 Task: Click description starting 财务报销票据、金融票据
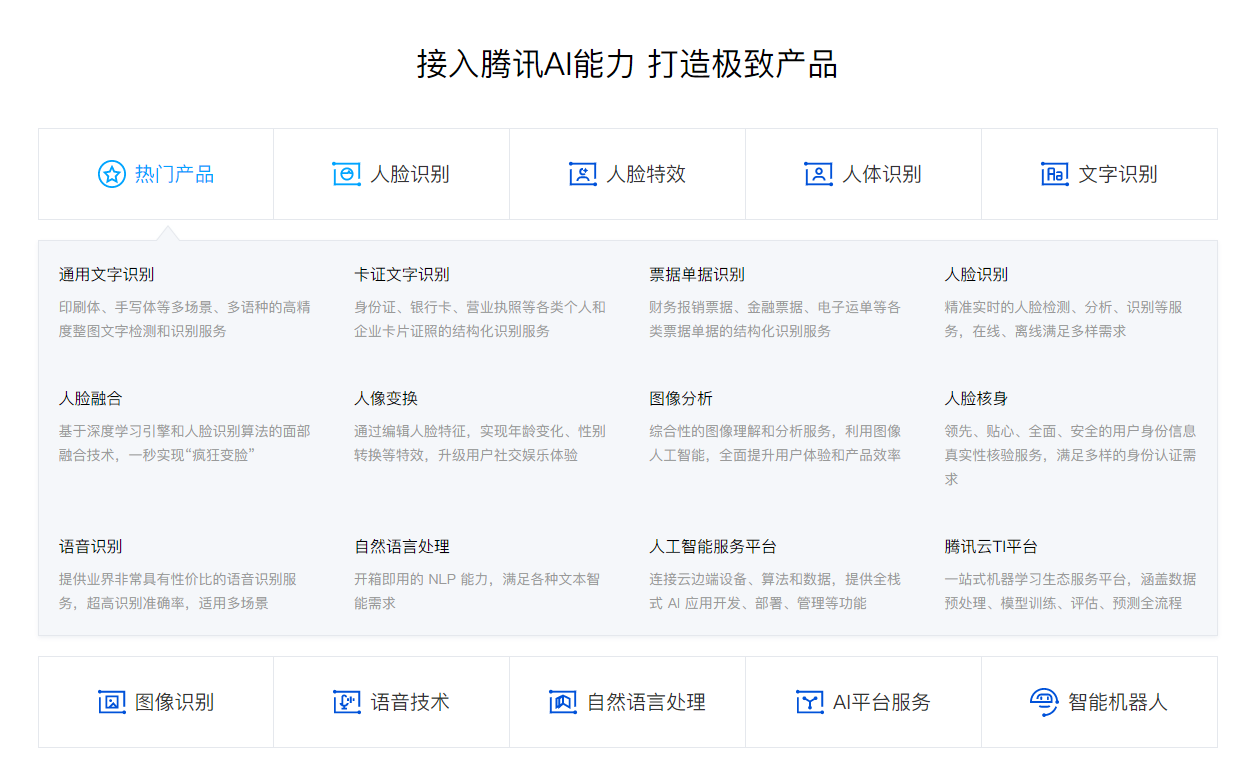[775, 319]
